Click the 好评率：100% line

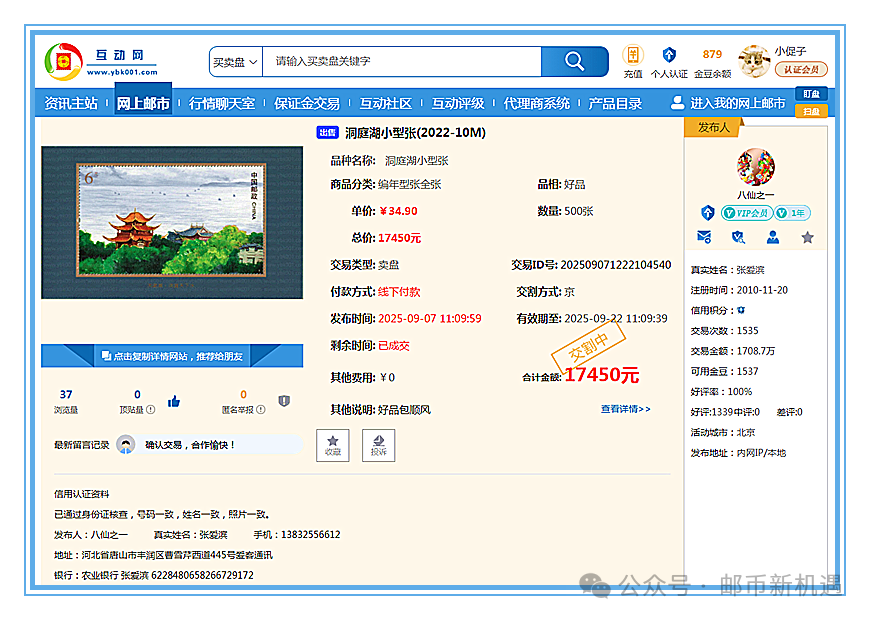pyautogui.click(x=721, y=392)
